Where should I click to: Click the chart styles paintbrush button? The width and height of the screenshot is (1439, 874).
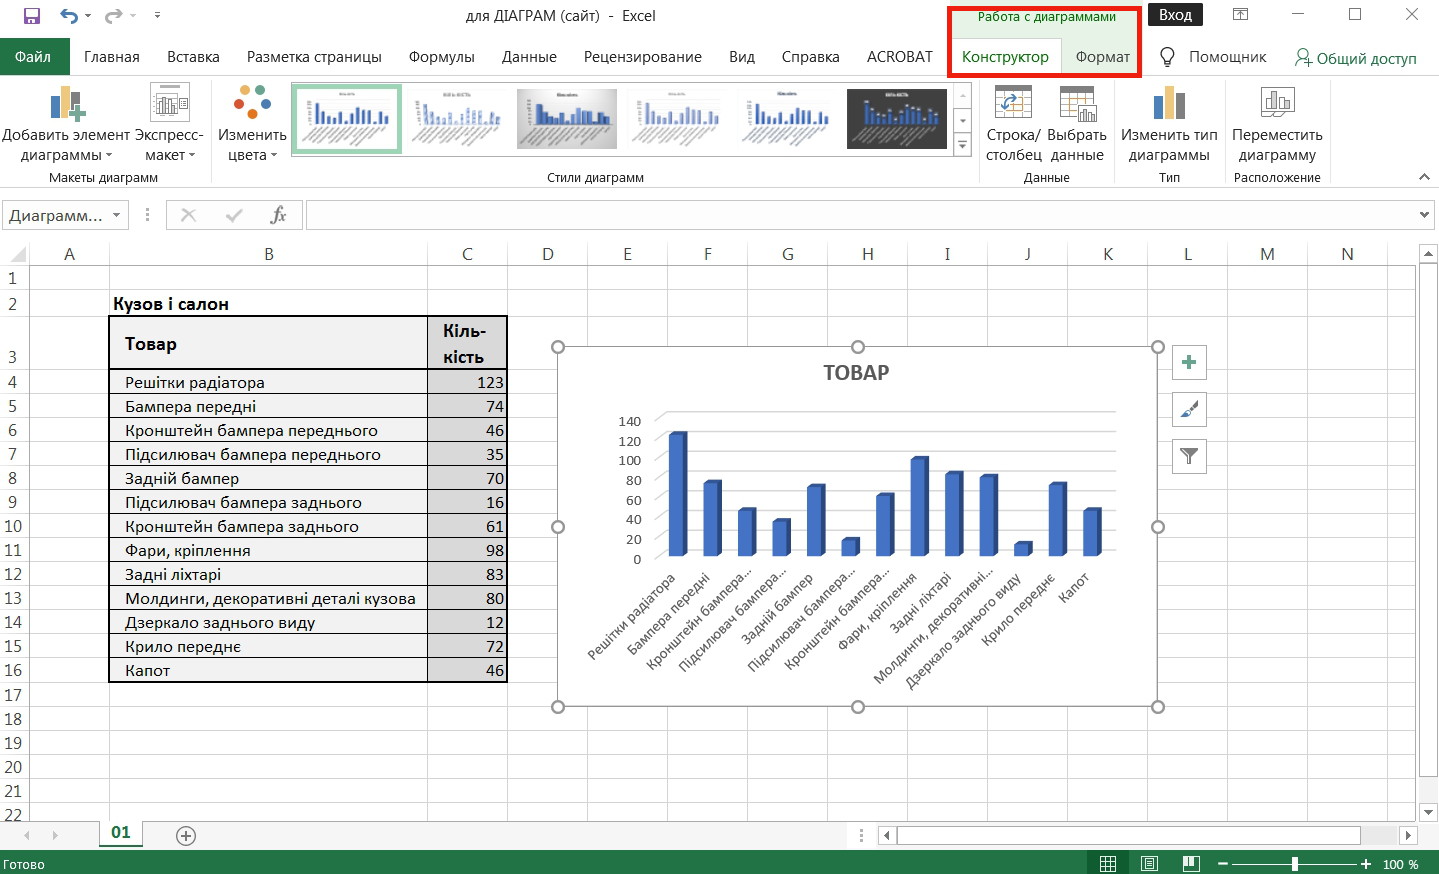(x=1189, y=409)
